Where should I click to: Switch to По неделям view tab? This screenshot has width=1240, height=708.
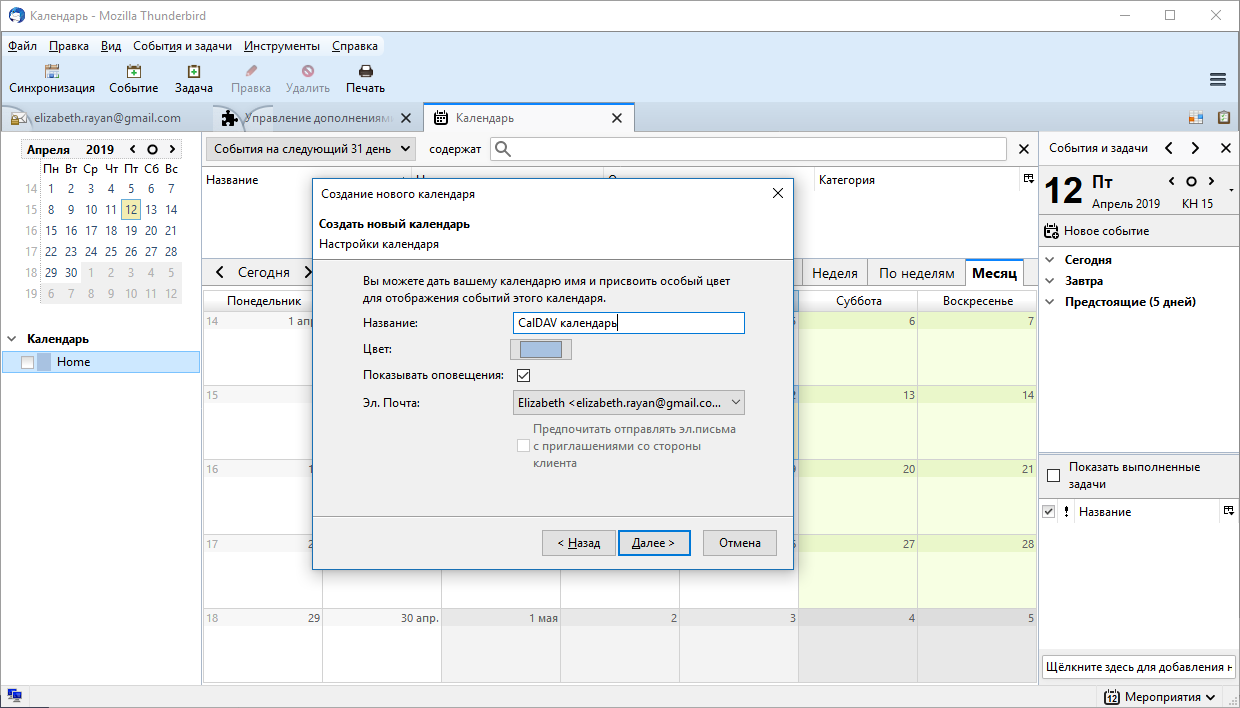coord(916,273)
